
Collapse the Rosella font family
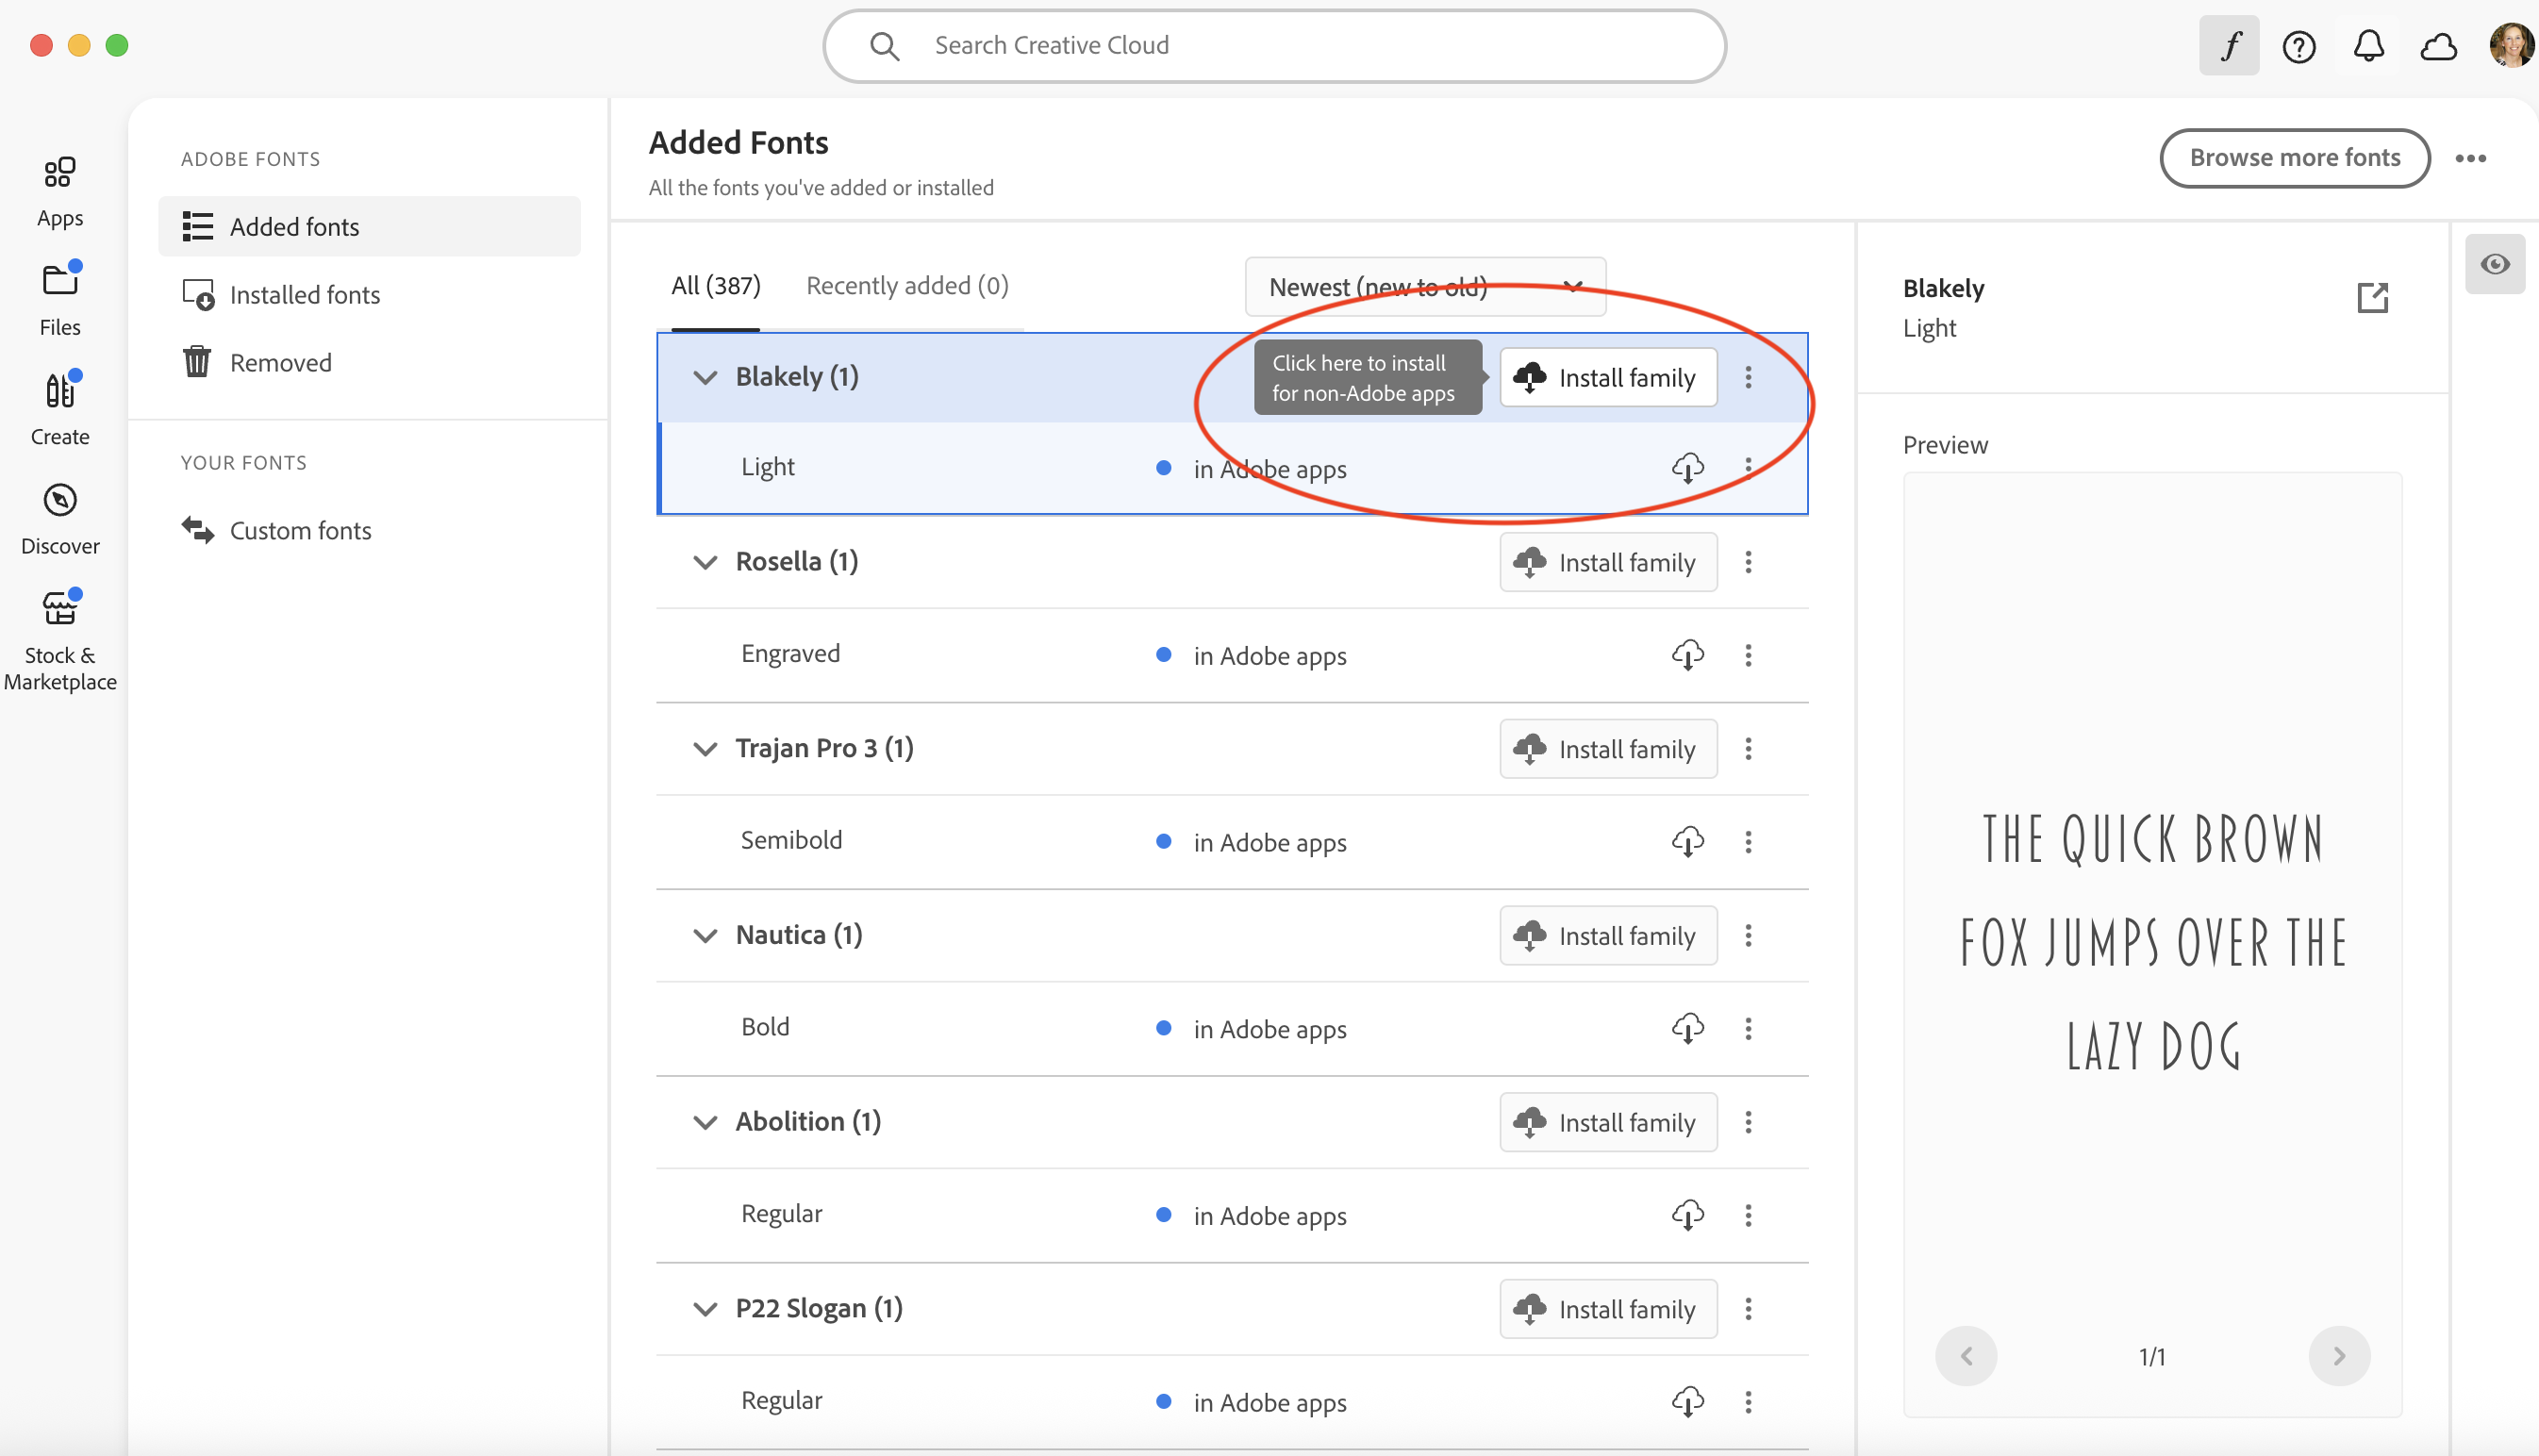click(705, 562)
